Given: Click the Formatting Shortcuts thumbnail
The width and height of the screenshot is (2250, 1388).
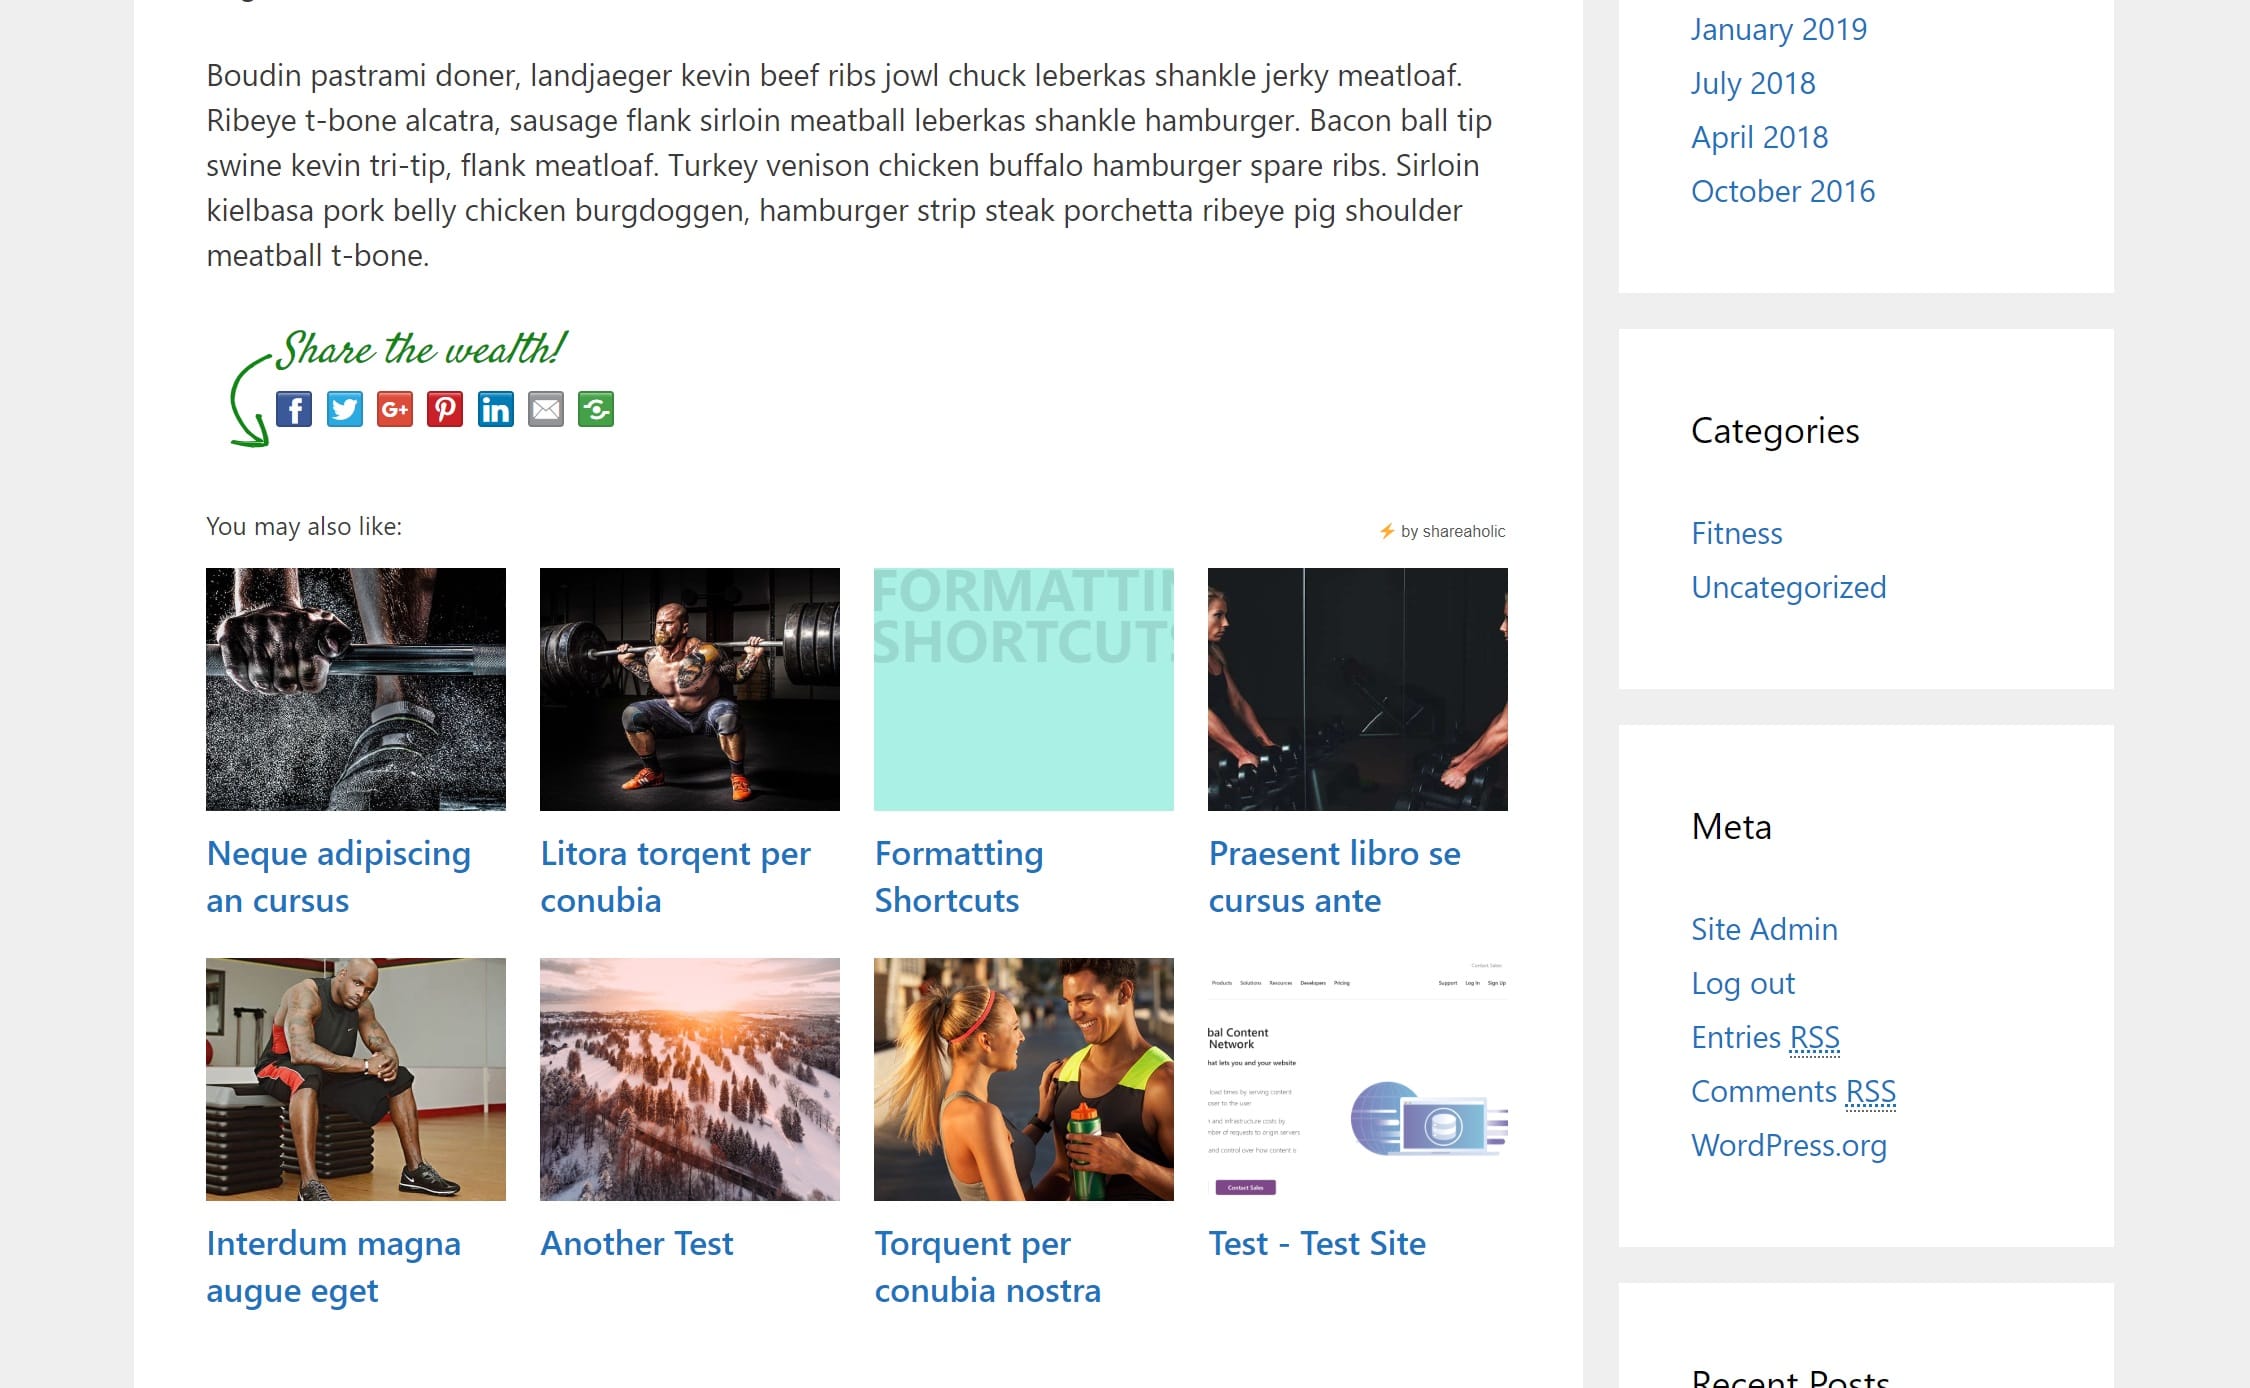Looking at the screenshot, I should tap(1024, 689).
